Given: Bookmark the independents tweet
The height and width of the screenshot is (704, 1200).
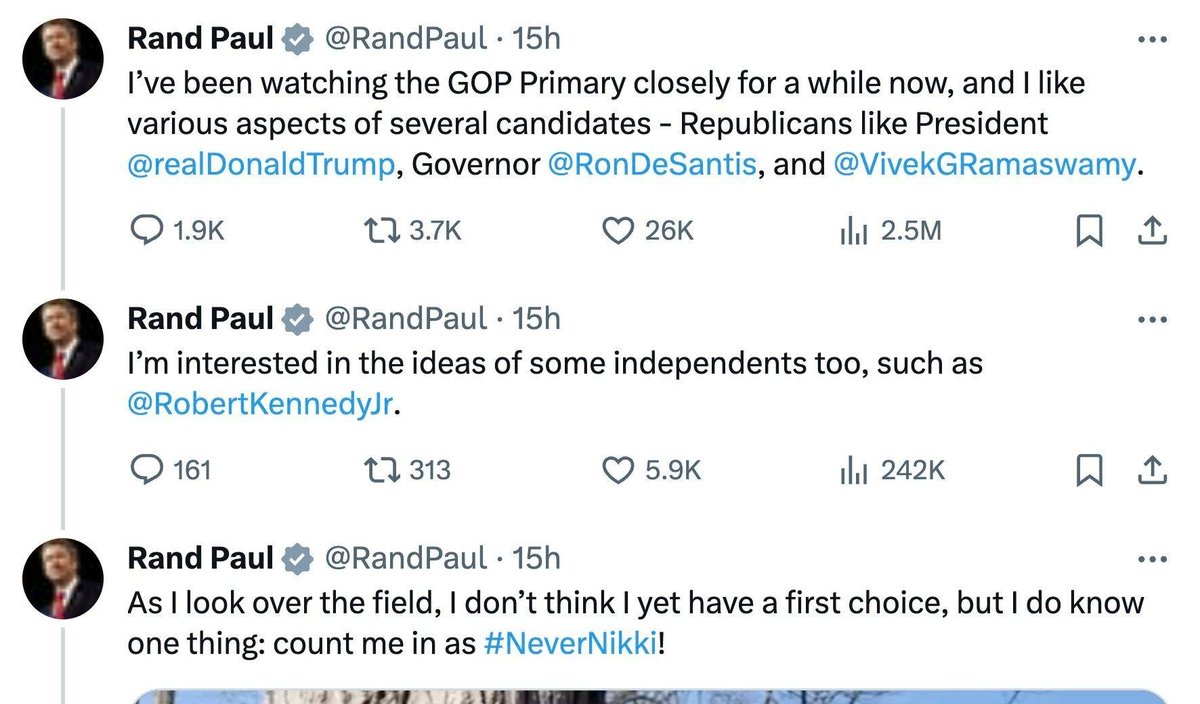Looking at the screenshot, I should 1086,469.
